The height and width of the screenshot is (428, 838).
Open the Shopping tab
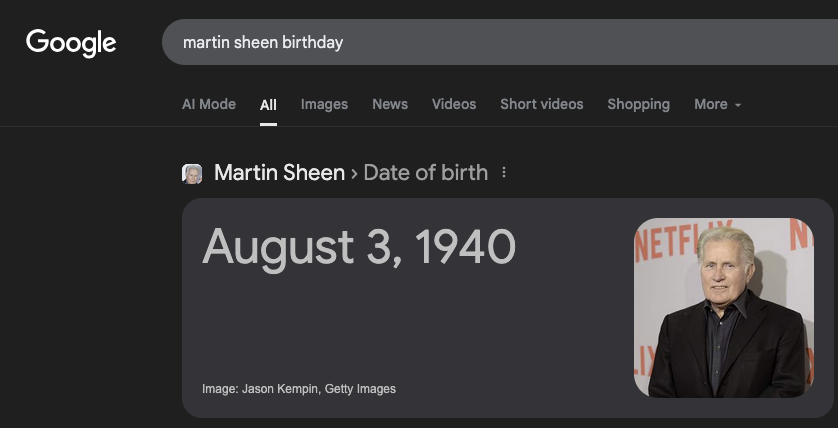click(638, 104)
